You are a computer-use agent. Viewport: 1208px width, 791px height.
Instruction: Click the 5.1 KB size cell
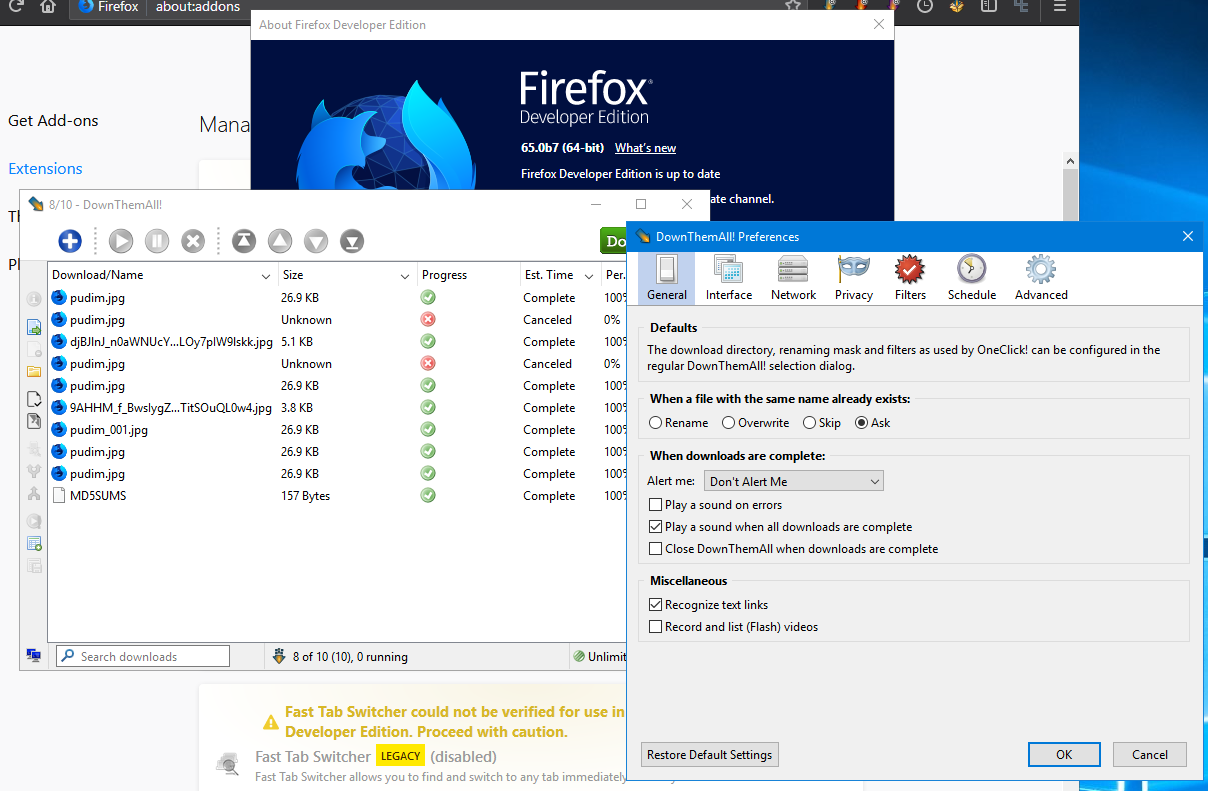[297, 342]
